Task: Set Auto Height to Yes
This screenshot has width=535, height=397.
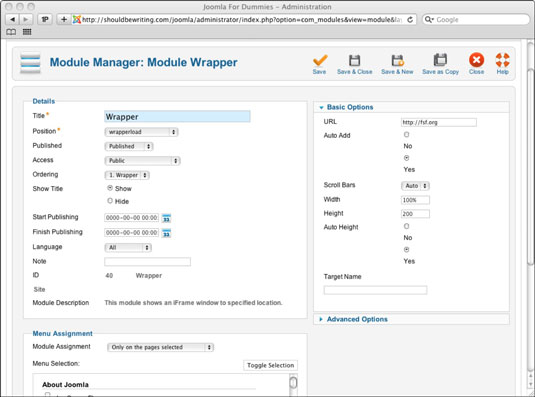Action: tap(406, 250)
